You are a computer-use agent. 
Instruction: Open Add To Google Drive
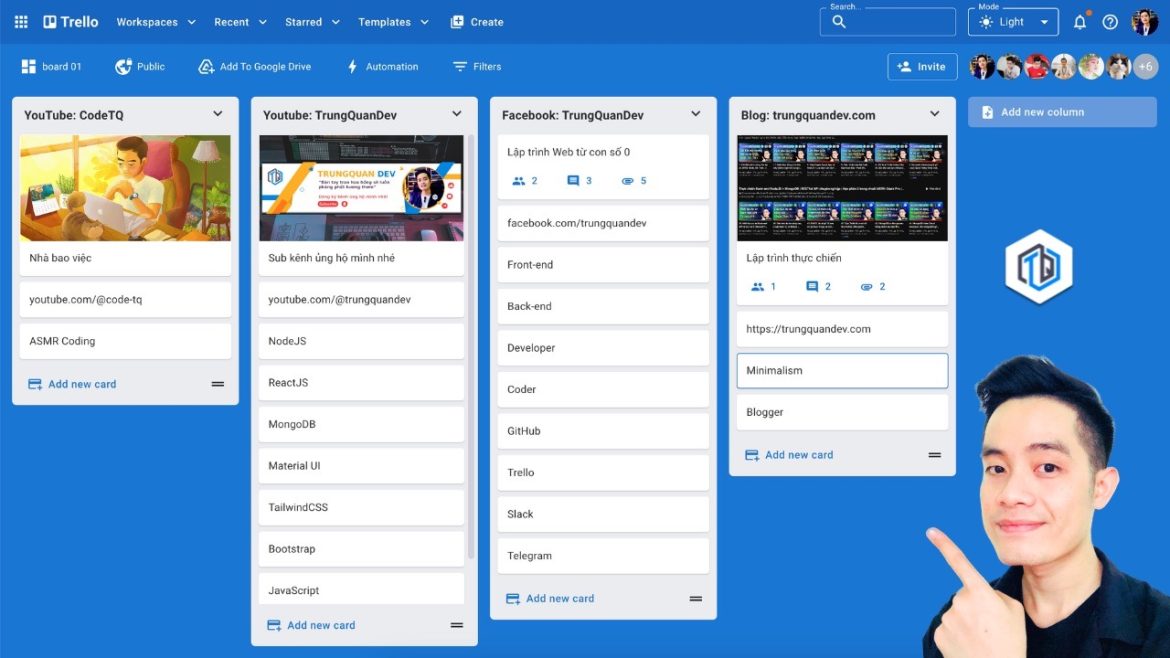tap(203, 66)
